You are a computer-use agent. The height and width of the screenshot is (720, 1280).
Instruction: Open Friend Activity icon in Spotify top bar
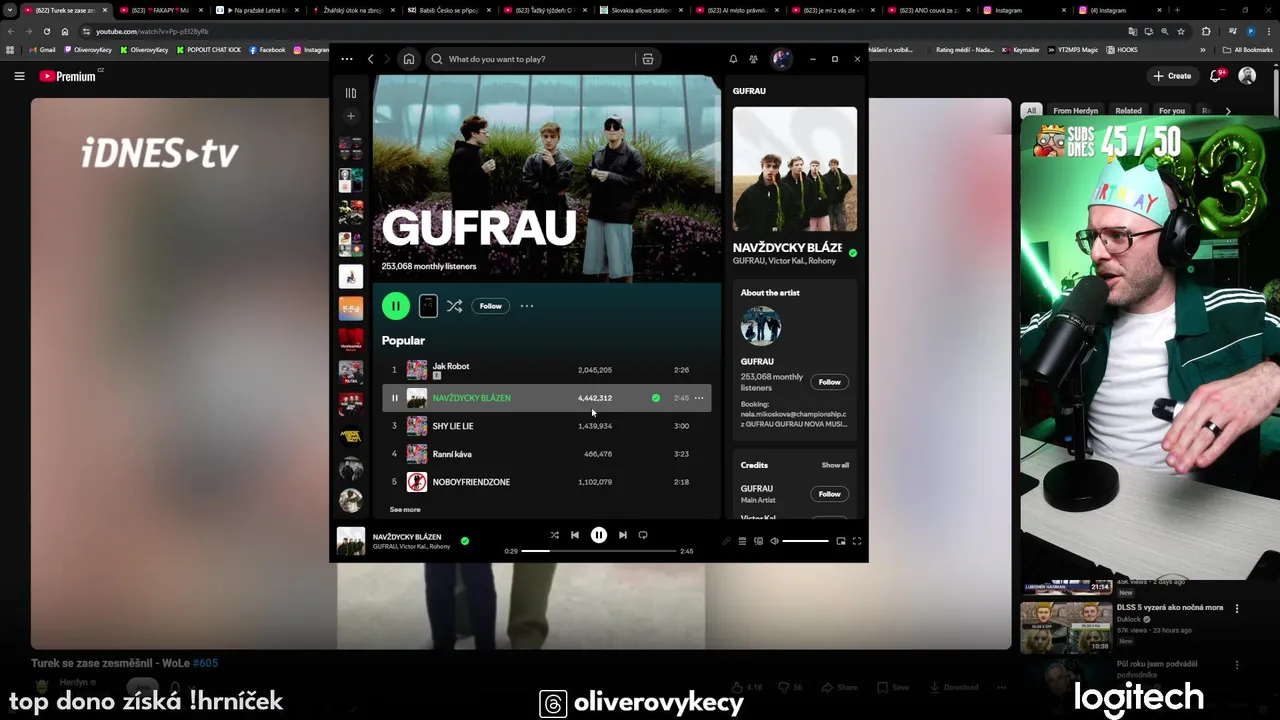(754, 59)
